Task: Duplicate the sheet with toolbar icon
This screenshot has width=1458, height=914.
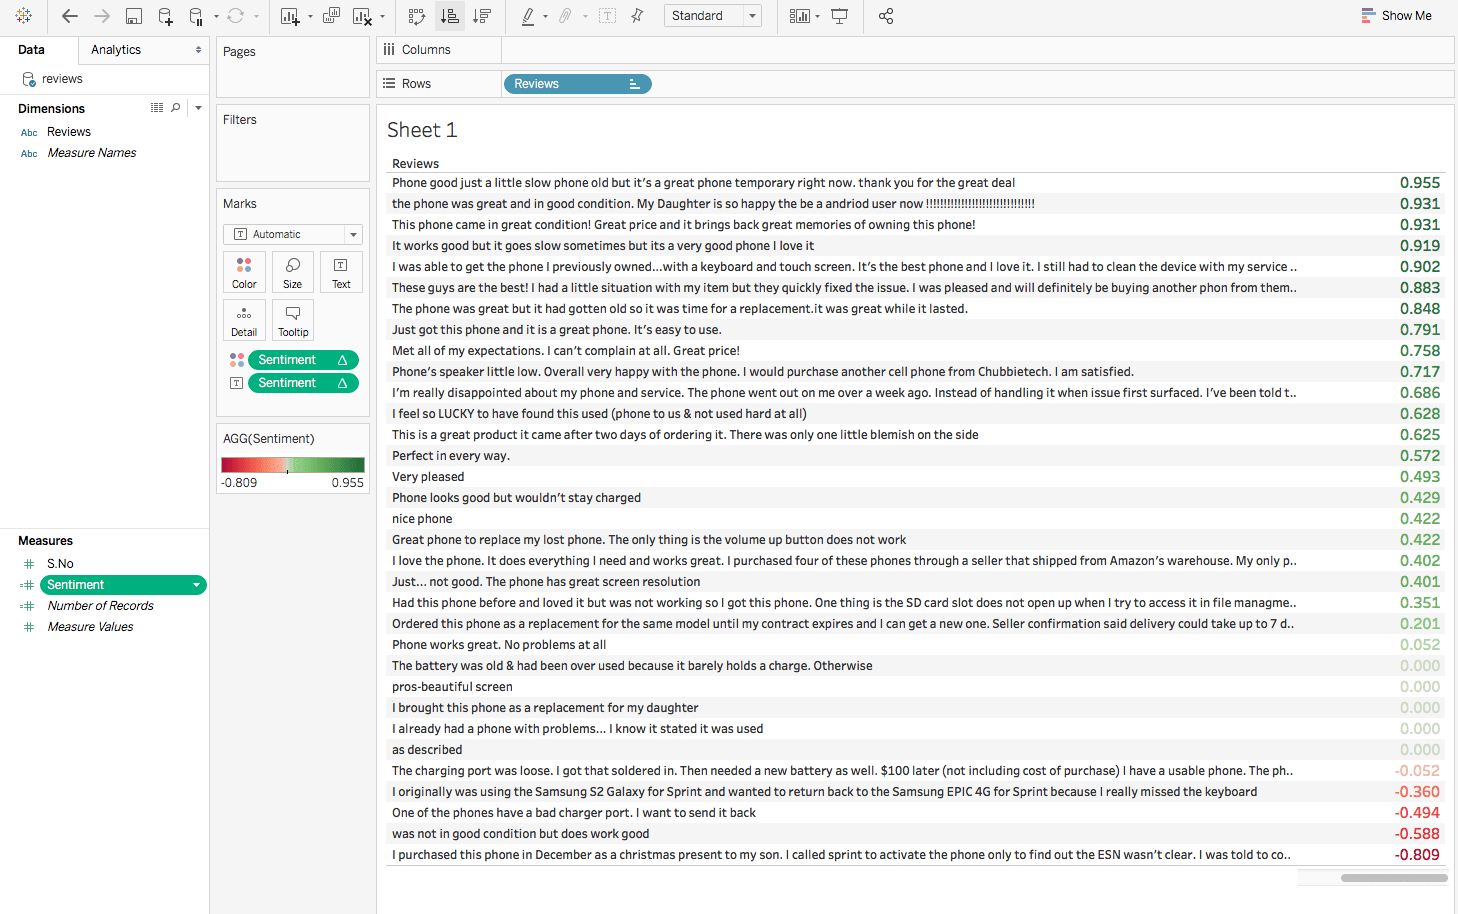Action: (x=332, y=16)
